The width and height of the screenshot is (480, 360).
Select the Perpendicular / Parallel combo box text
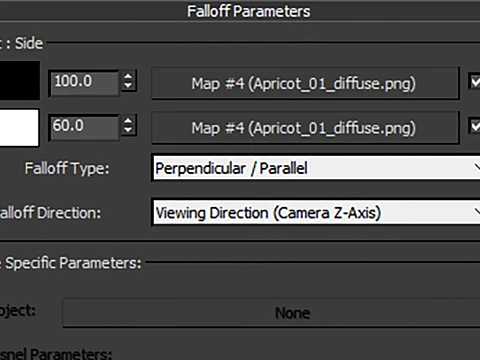tap(231, 168)
